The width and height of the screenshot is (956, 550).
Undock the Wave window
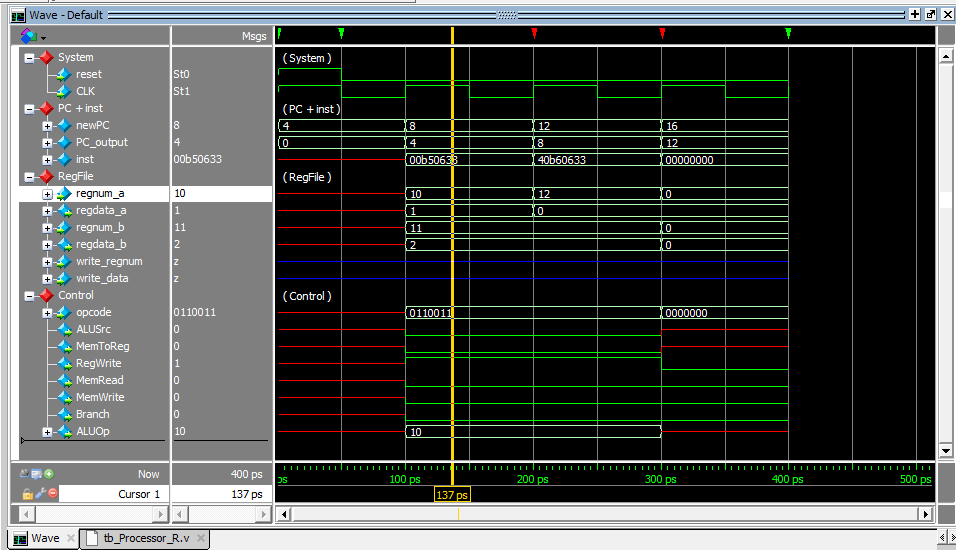[931, 15]
